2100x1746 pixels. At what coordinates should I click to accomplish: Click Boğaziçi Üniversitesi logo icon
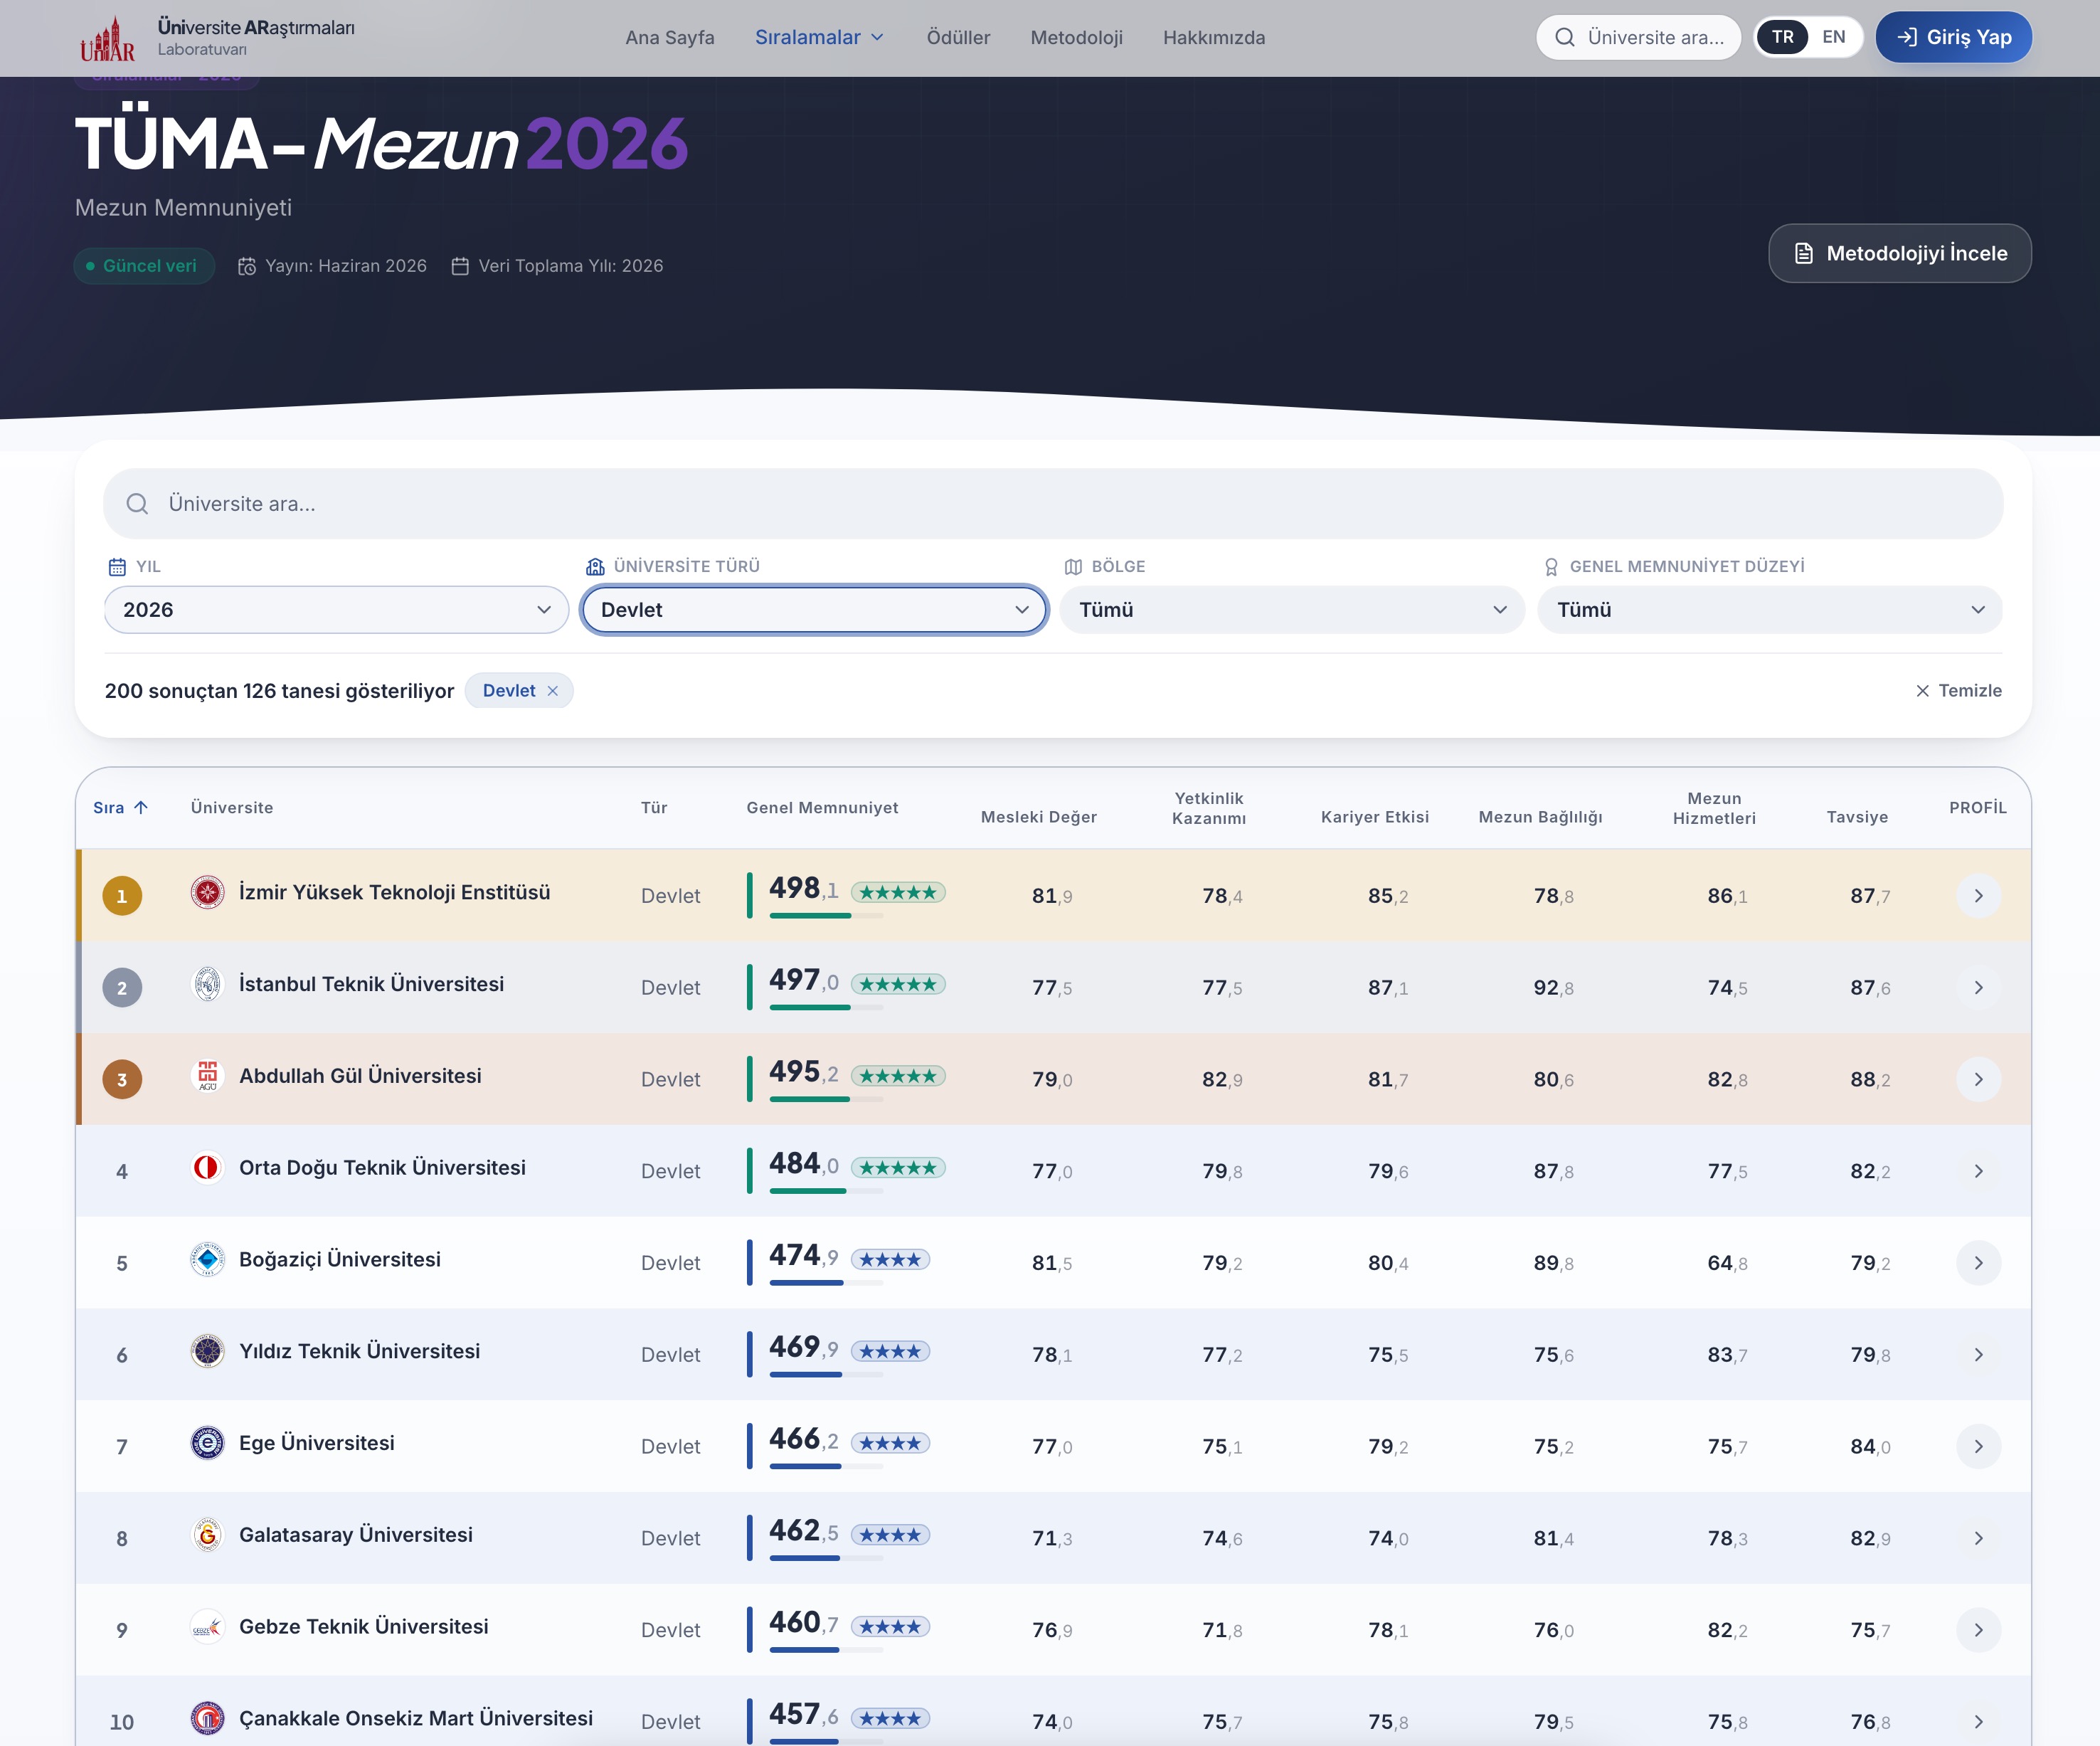tap(207, 1259)
